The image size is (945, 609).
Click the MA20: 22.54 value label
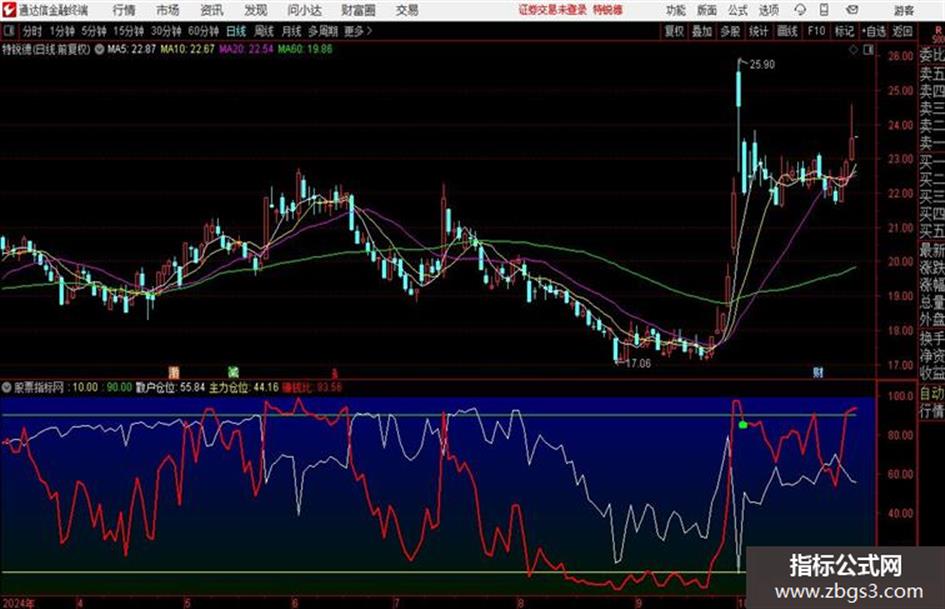point(246,49)
